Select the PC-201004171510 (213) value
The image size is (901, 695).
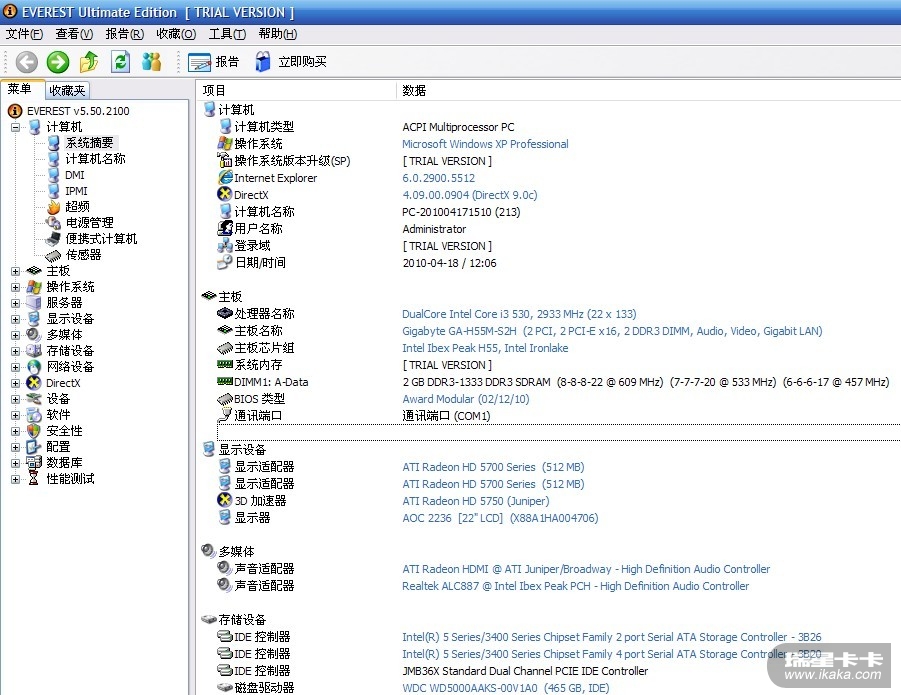click(x=461, y=212)
